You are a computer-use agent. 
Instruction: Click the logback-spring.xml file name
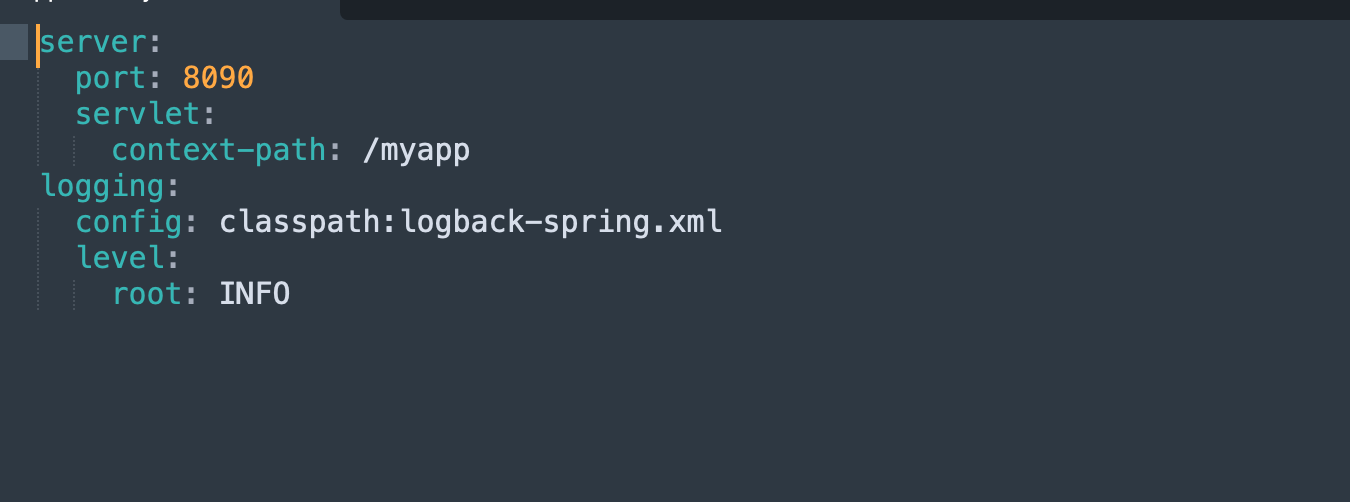(561, 222)
